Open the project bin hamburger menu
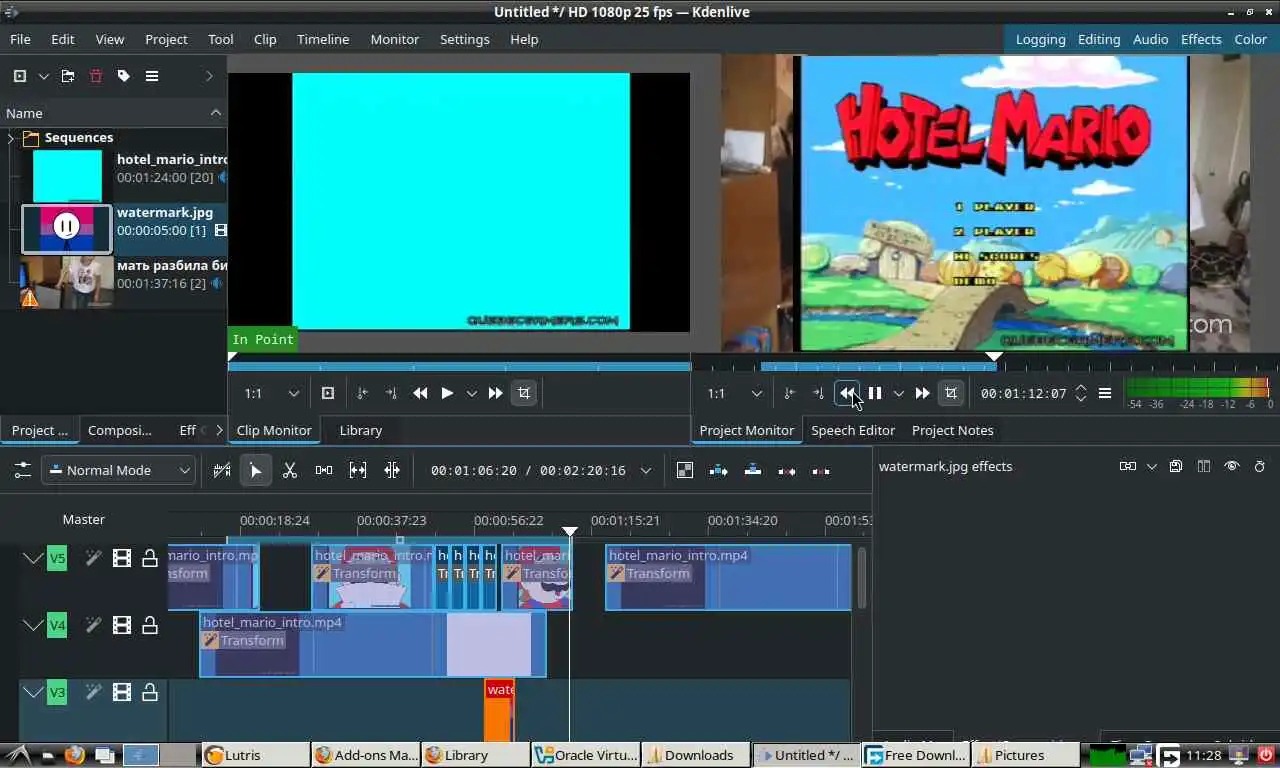The height and width of the screenshot is (768, 1280). pyautogui.click(x=152, y=76)
